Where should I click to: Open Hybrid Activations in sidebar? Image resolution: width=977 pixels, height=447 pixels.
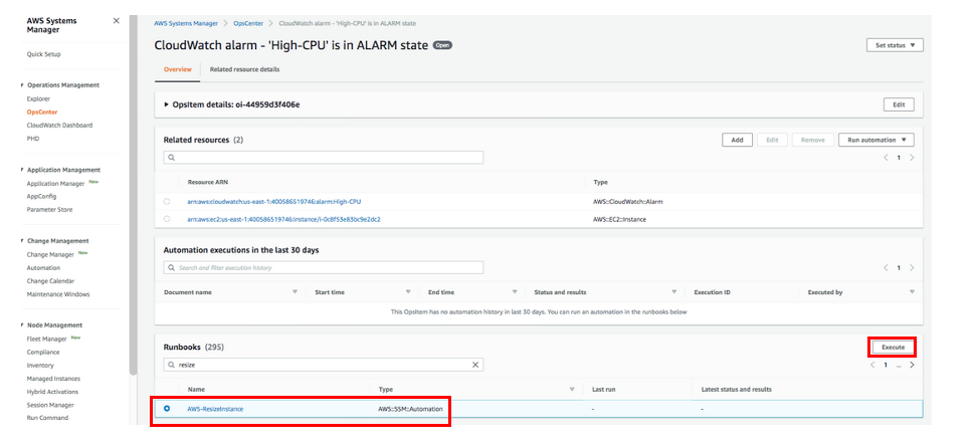[53, 392]
